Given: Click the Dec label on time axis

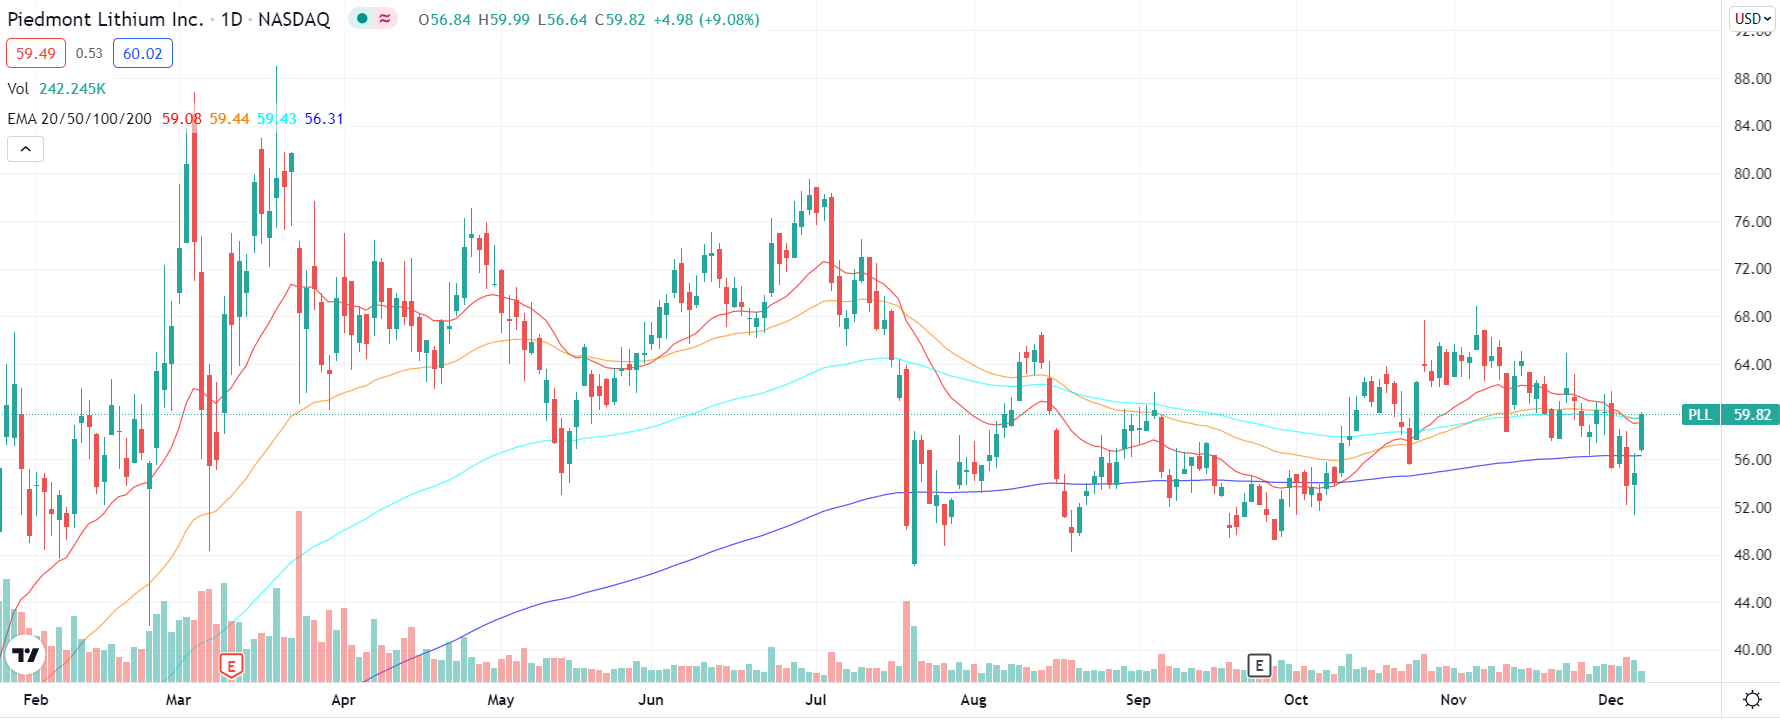Looking at the screenshot, I should pos(1611,700).
